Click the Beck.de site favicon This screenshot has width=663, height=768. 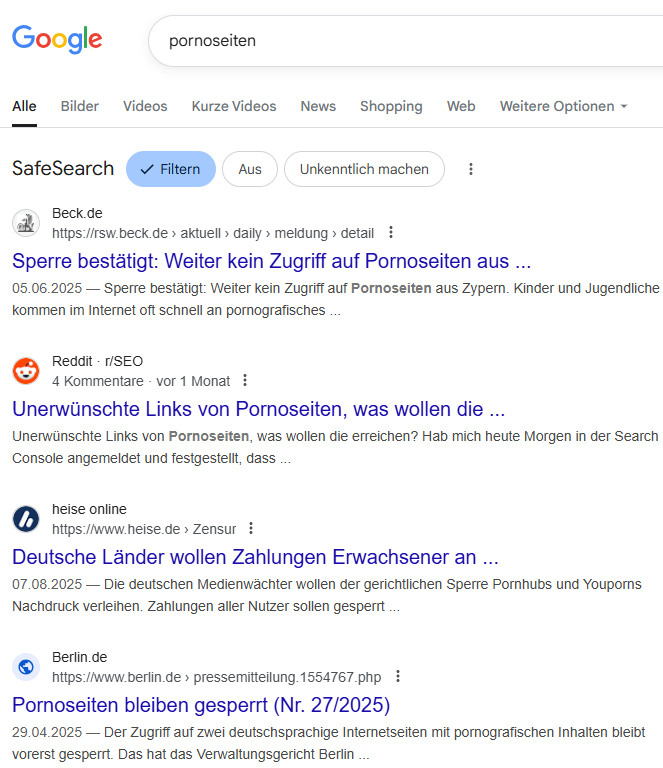pyautogui.click(x=26, y=223)
